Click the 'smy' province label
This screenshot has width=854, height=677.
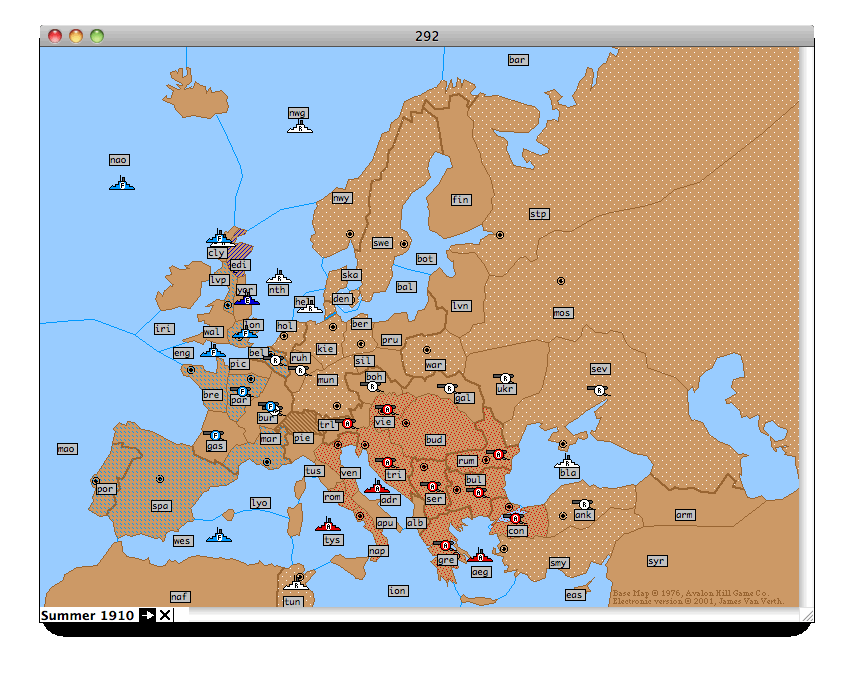pyautogui.click(x=558, y=563)
